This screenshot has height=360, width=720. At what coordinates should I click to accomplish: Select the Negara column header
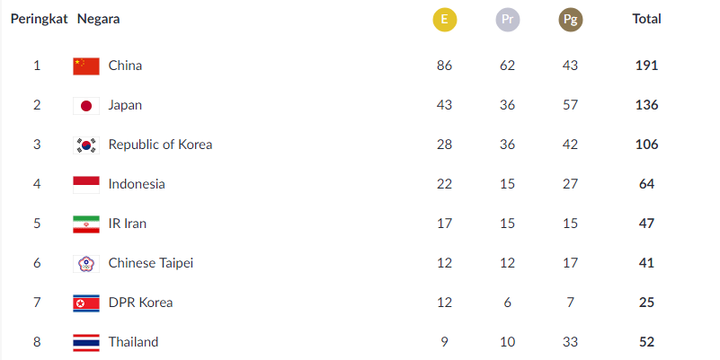tap(98, 19)
